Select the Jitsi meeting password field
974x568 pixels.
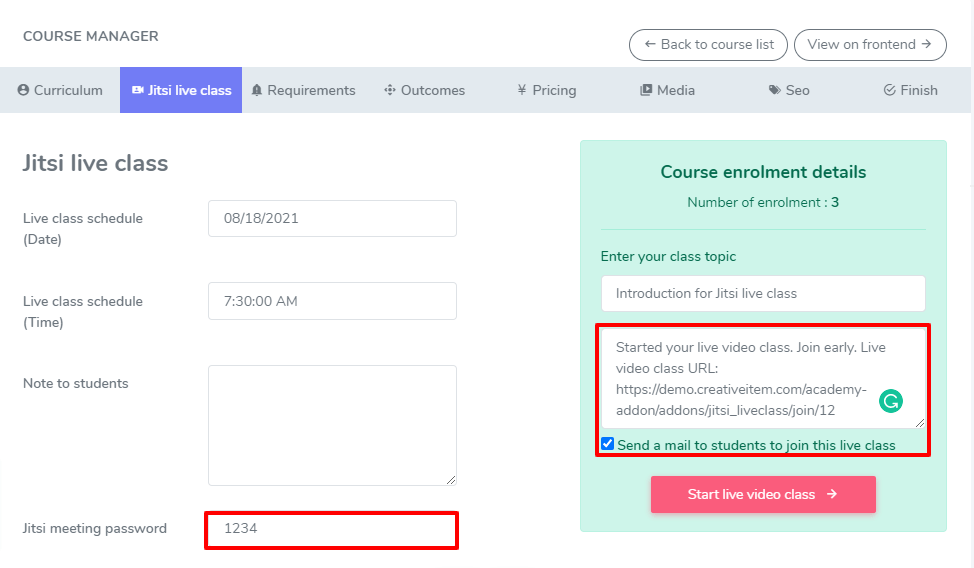pyautogui.click(x=332, y=529)
